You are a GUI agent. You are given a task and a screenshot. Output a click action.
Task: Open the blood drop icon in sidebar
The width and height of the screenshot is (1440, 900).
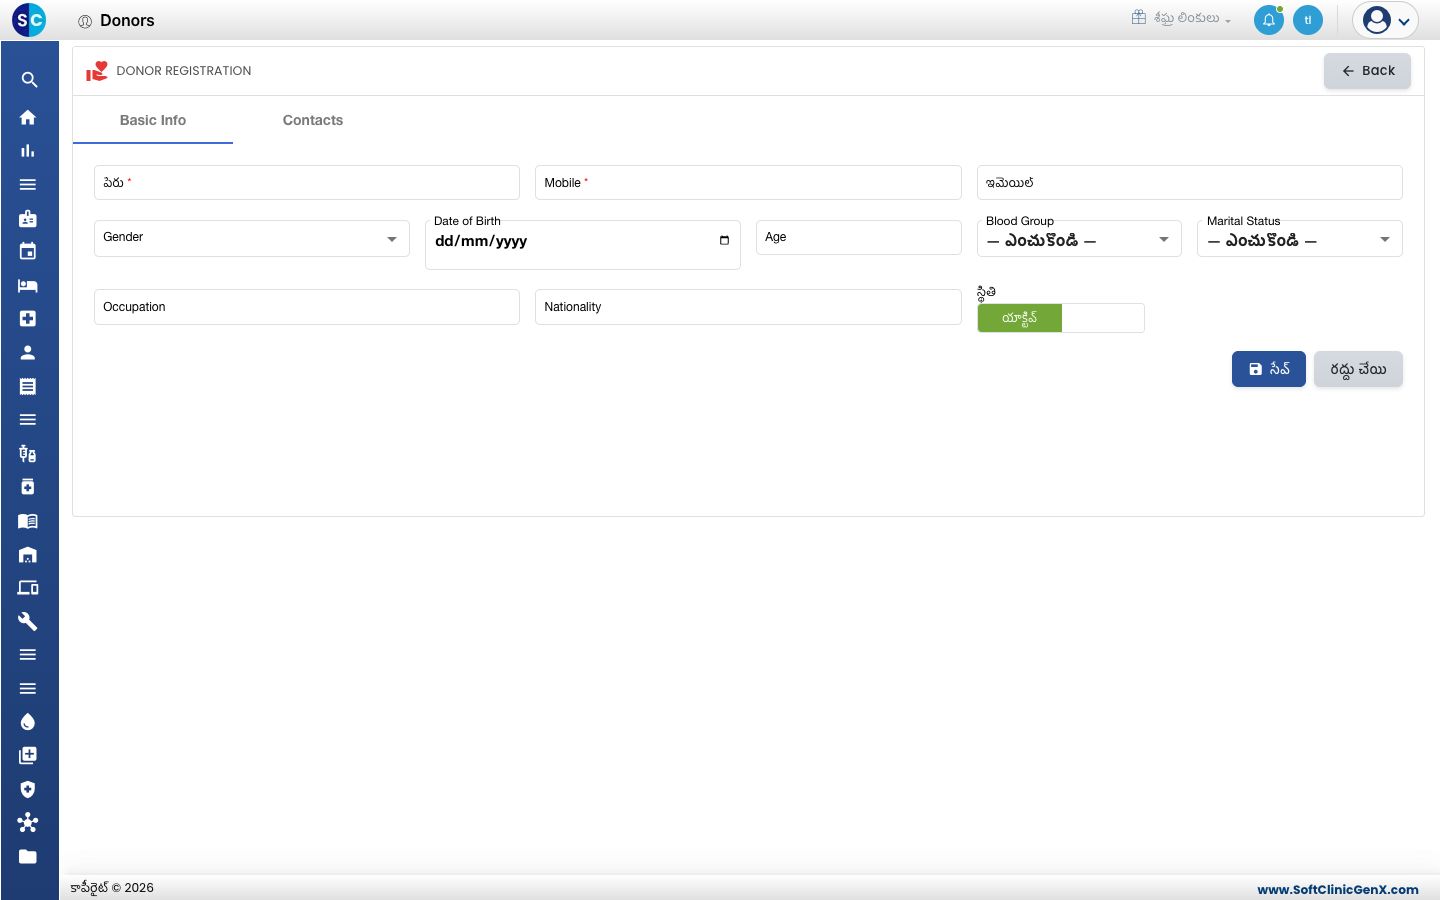pyautogui.click(x=28, y=722)
